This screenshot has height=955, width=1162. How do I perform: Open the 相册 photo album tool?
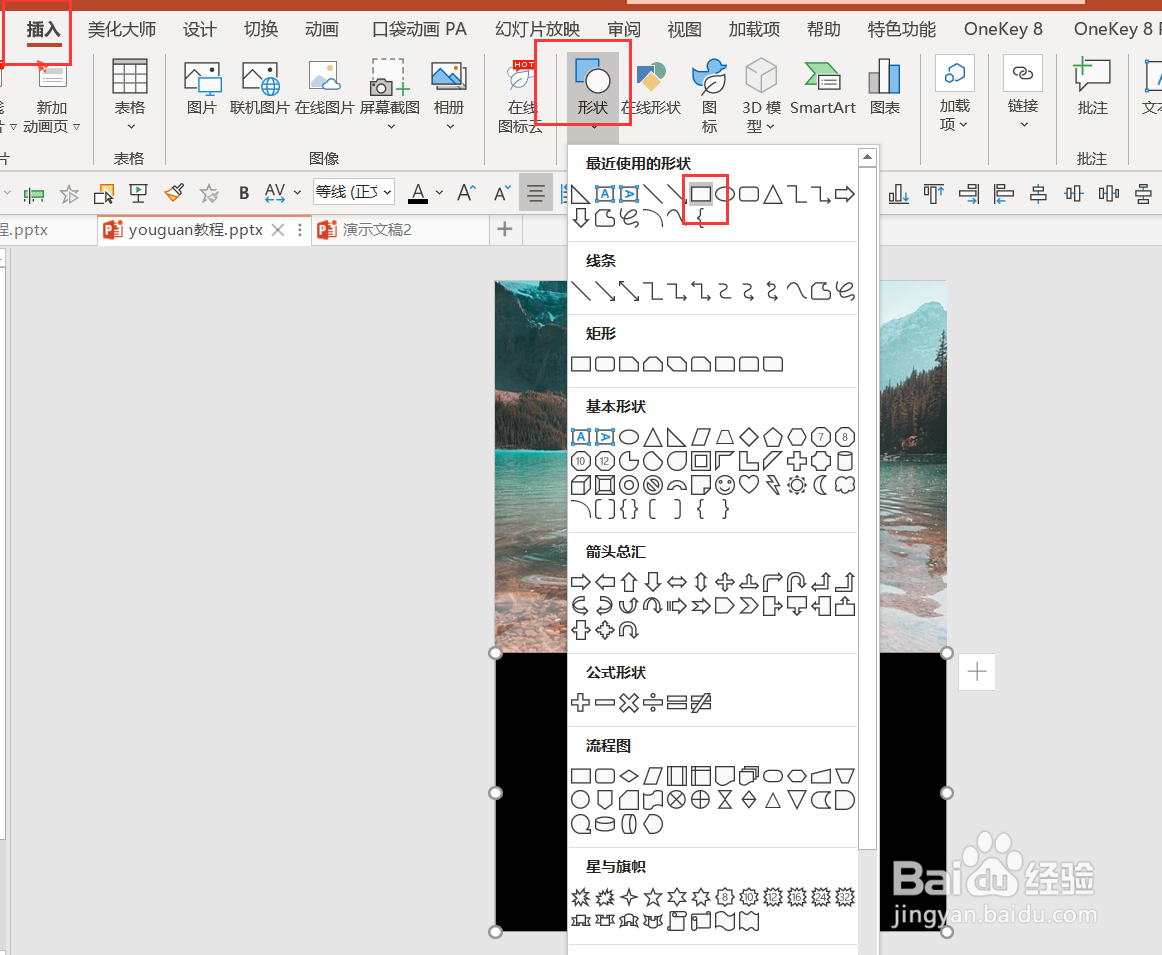[448, 87]
